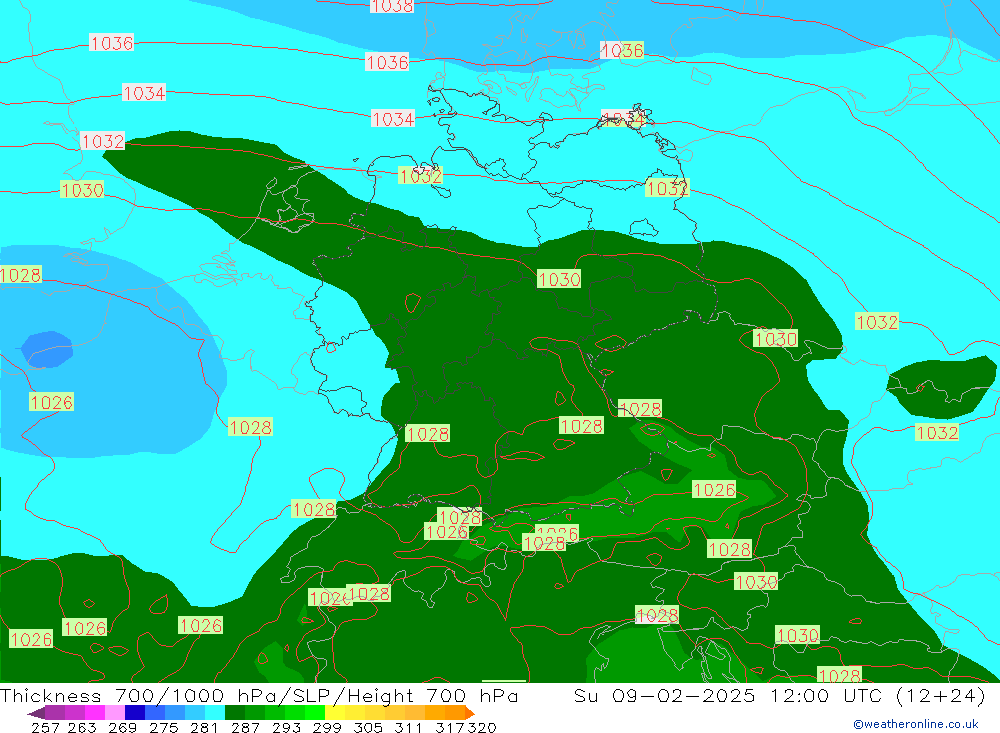Viewport: 1000px width, 733px height.
Task: Select the dark navy blue legend swatch
Action: [135, 713]
